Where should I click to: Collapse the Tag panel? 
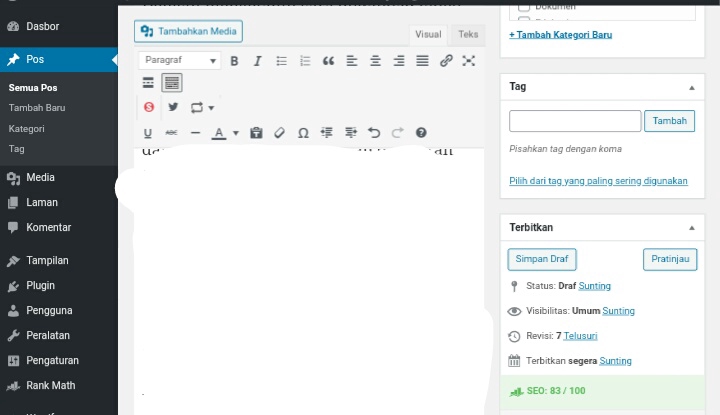[692, 88]
